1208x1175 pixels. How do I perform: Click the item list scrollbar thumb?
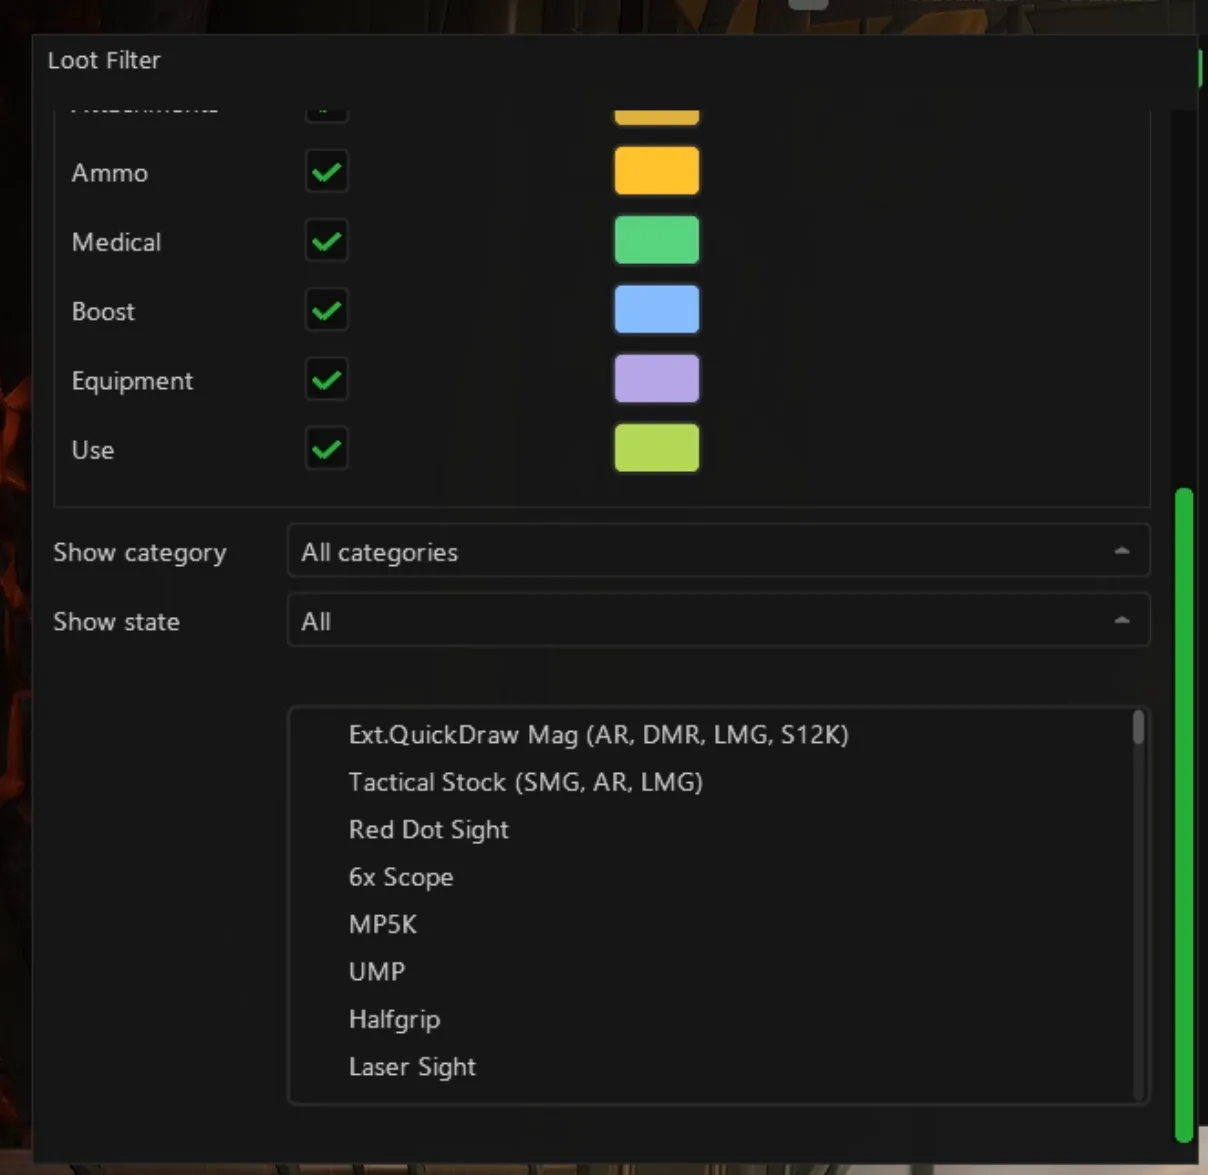(x=1138, y=727)
